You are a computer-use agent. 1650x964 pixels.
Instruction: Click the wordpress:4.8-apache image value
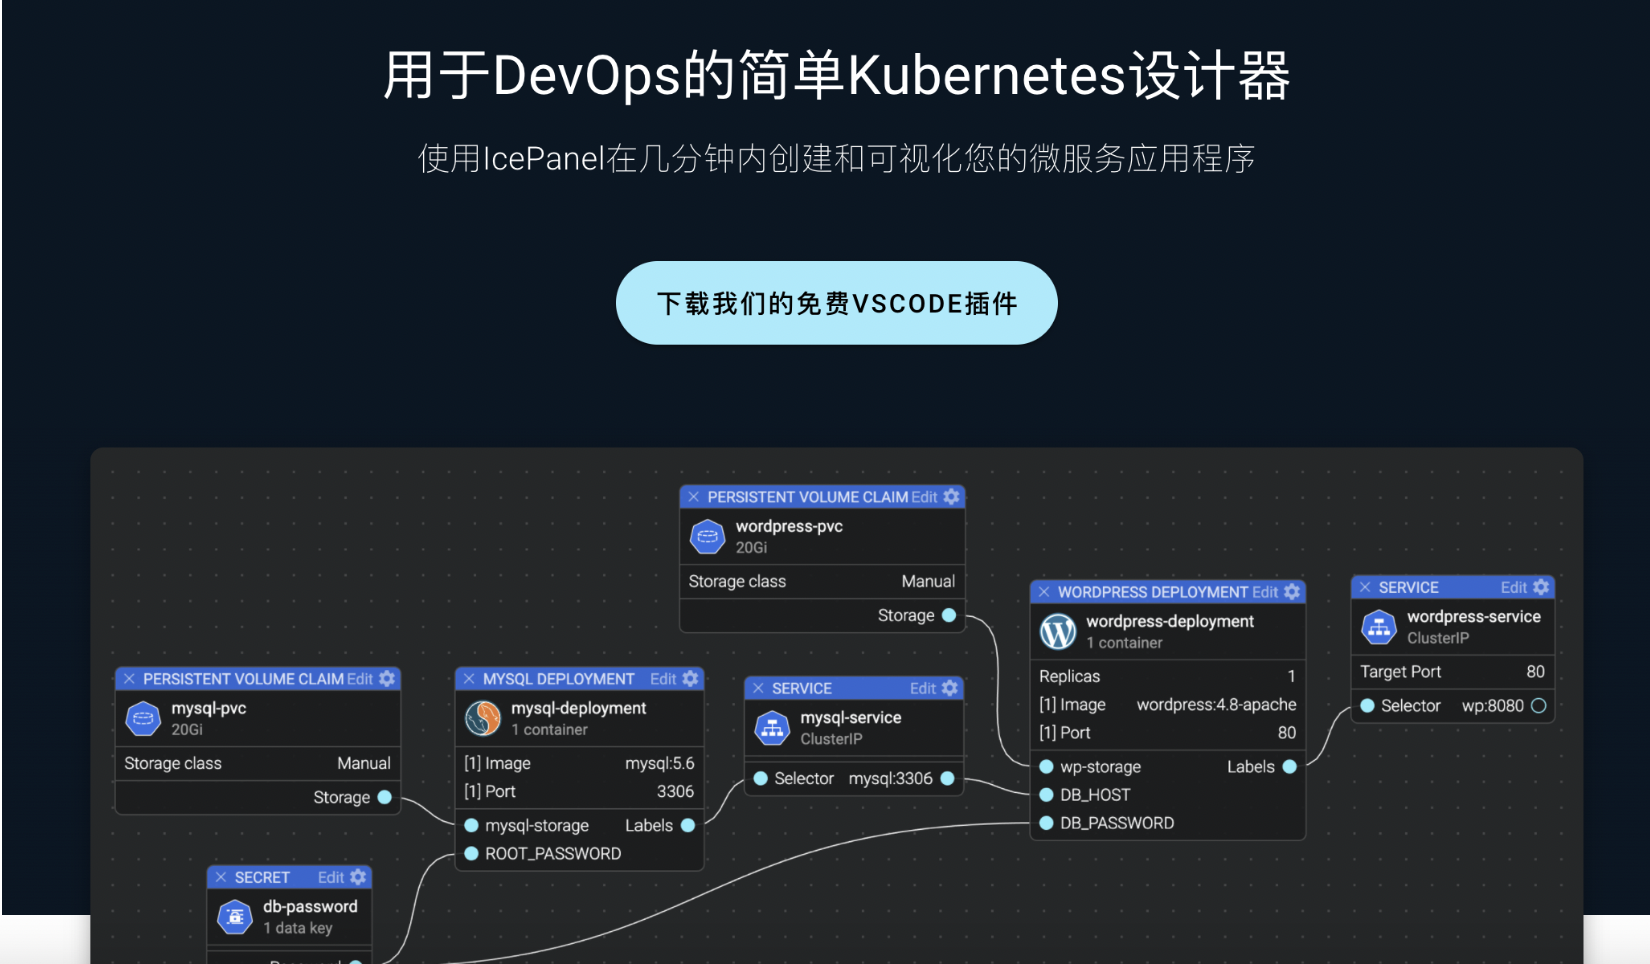[1216, 704]
